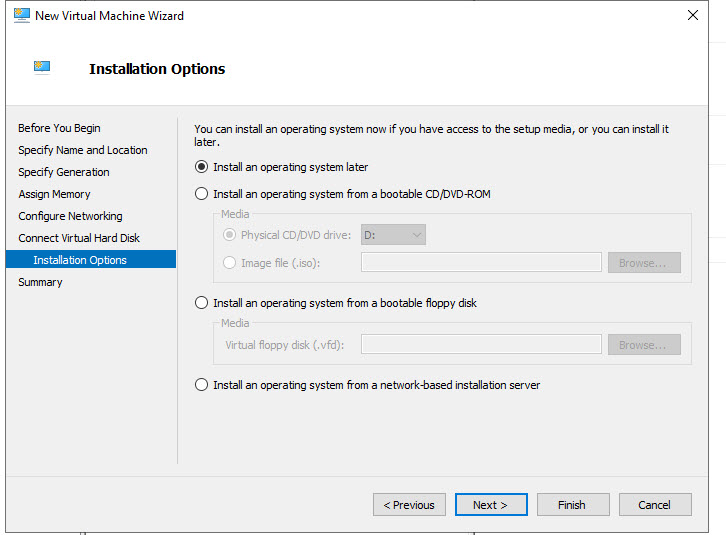Click the virtual machine icon beside Installation Options
The height and width of the screenshot is (535, 726).
pyautogui.click(x=42, y=68)
